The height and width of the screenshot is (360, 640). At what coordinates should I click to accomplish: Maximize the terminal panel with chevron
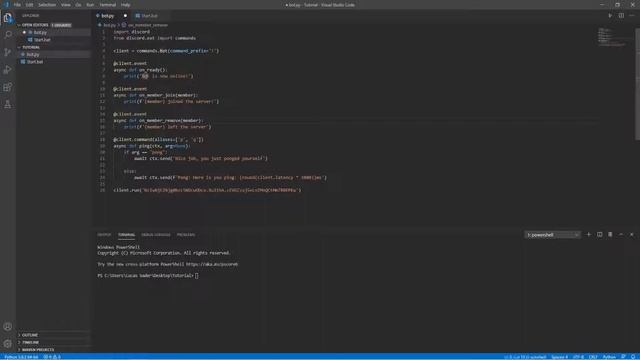pyautogui.click(x=621, y=235)
